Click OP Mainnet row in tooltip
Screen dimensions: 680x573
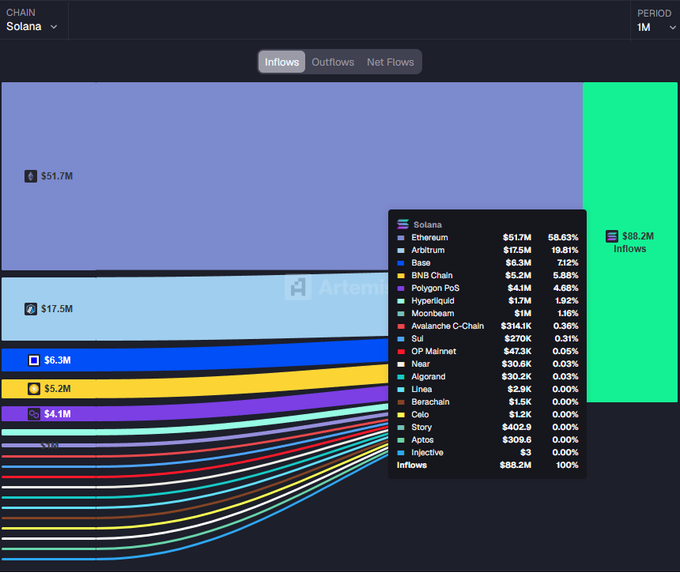coord(487,351)
